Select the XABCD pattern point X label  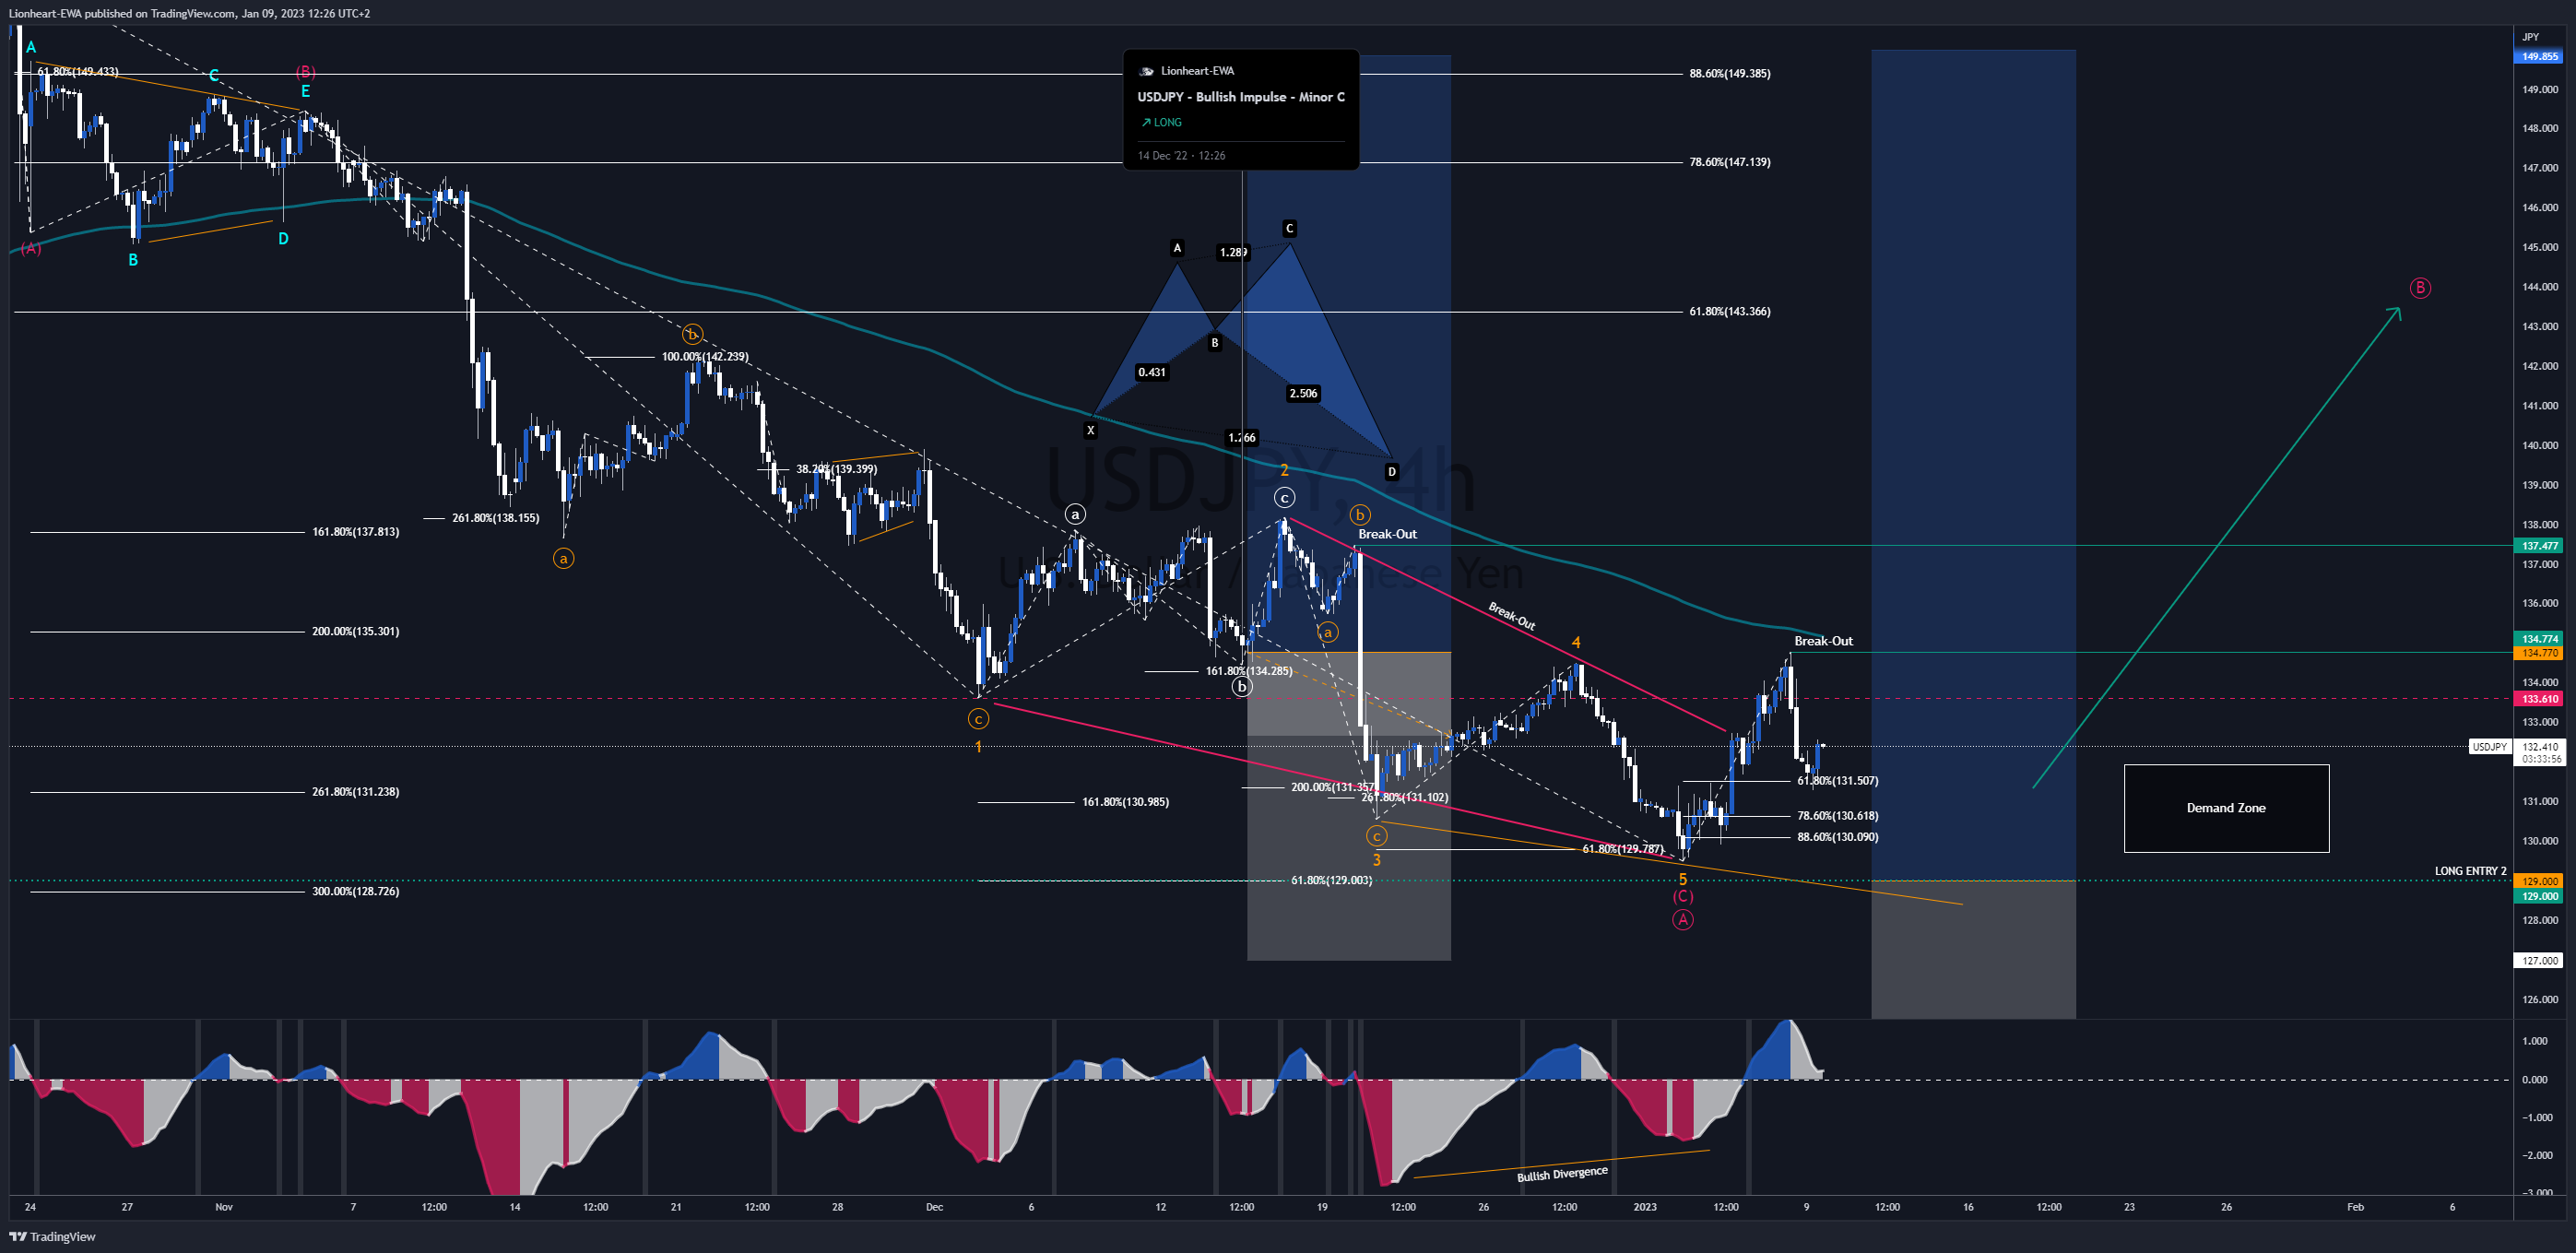pos(1090,431)
